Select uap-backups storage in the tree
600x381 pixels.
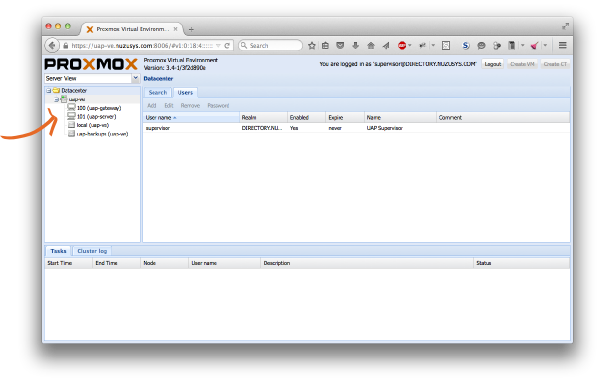102,134
